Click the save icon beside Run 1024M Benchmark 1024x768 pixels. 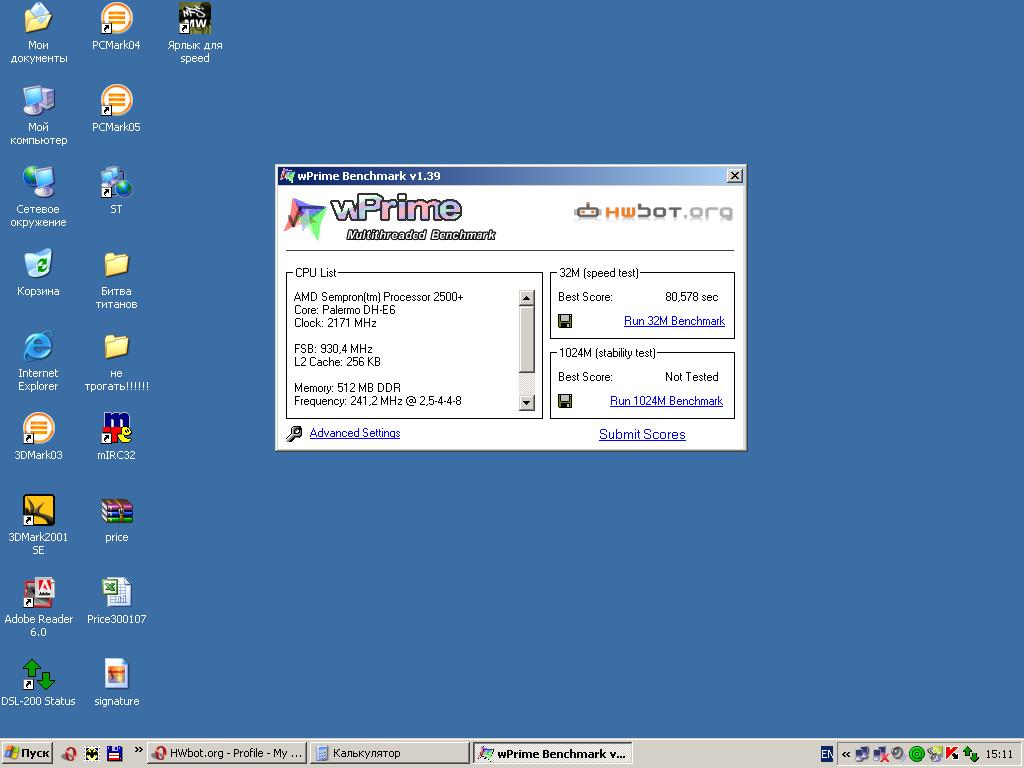(566, 400)
